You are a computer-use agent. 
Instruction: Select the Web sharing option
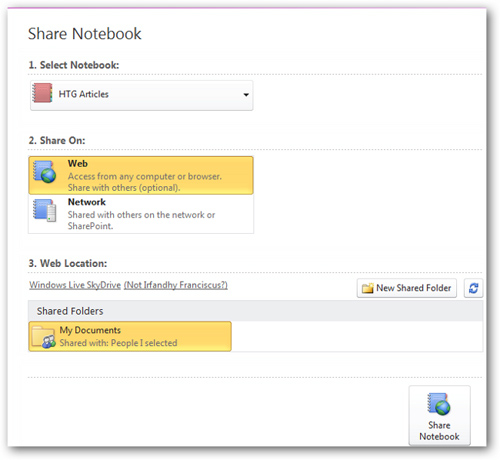click(x=141, y=175)
